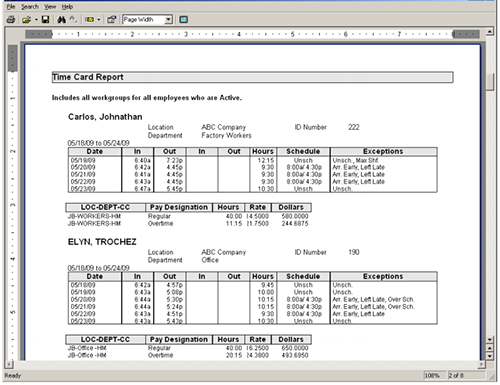Click the 11:15 overtime hours value
The height and width of the screenshot is (385, 500).
[234, 223]
